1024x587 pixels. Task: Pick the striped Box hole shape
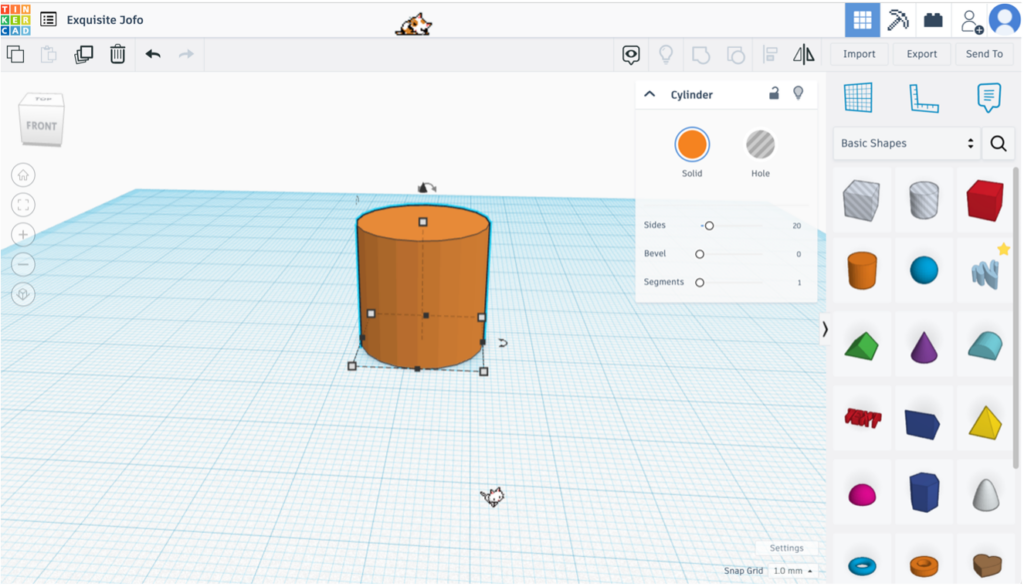click(x=861, y=200)
